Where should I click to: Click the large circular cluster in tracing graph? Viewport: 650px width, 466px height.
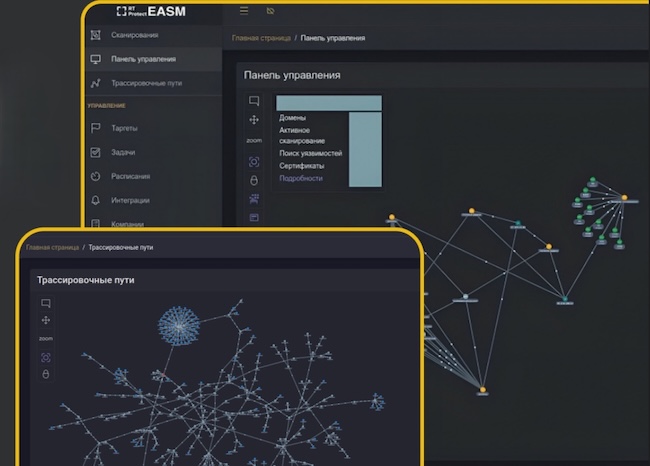pyautogui.click(x=179, y=326)
